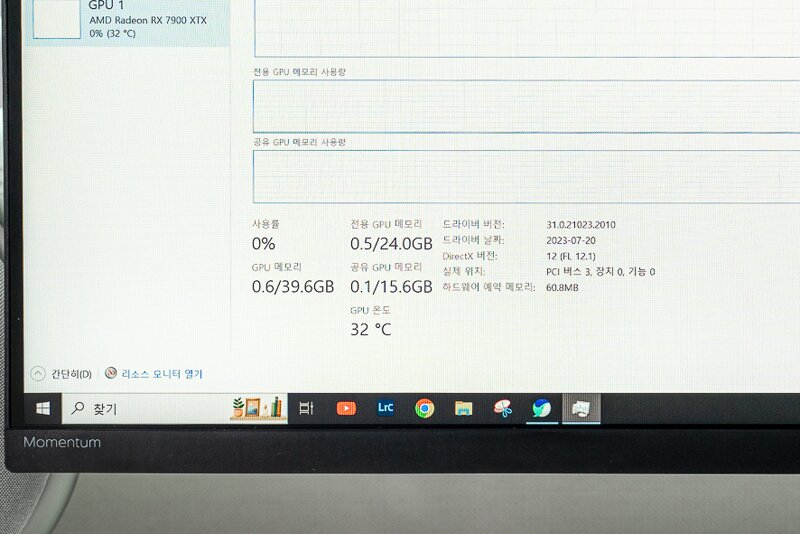Image resolution: width=800 pixels, height=534 pixels.
Task: Click the 찾기 search box on taskbar
Action: pyautogui.click(x=174, y=408)
